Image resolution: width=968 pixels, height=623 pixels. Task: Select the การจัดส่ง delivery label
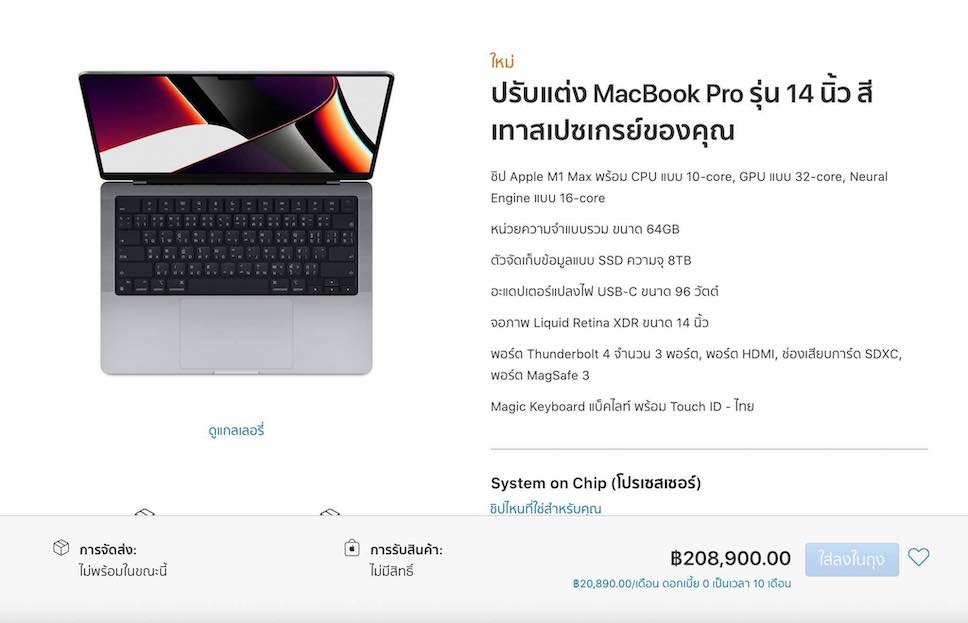tap(108, 550)
